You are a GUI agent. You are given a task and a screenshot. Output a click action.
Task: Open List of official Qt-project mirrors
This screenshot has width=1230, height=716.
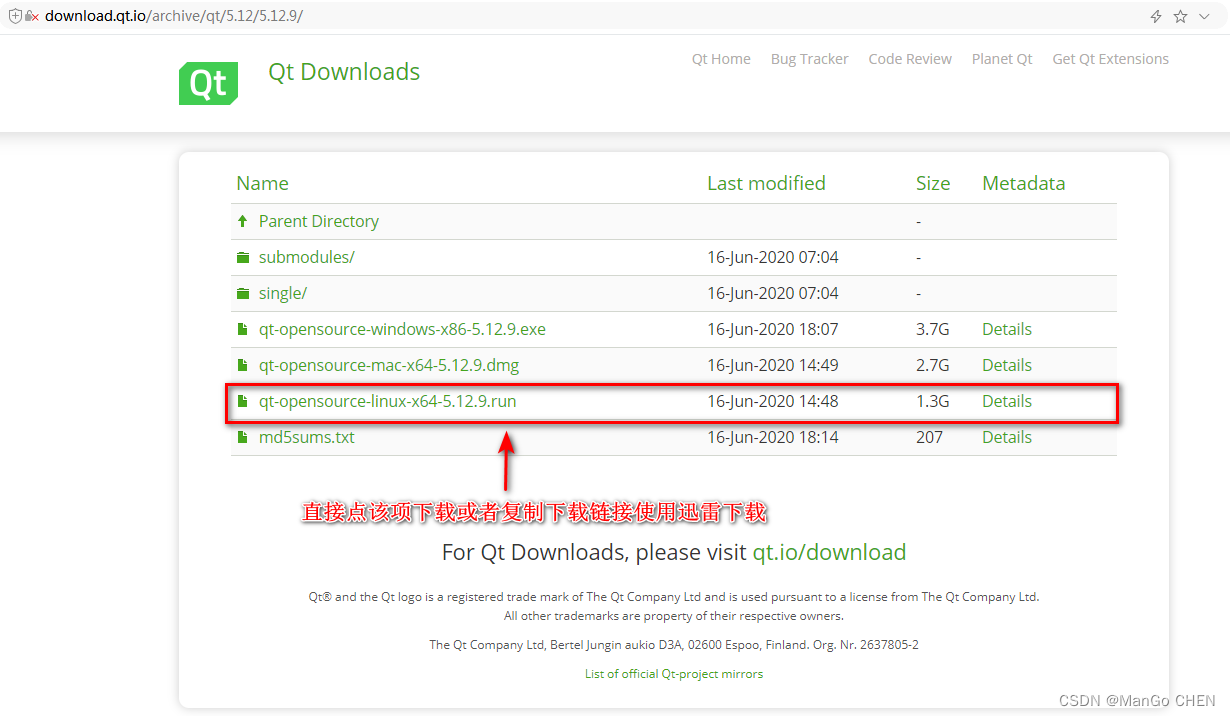pyautogui.click(x=674, y=674)
